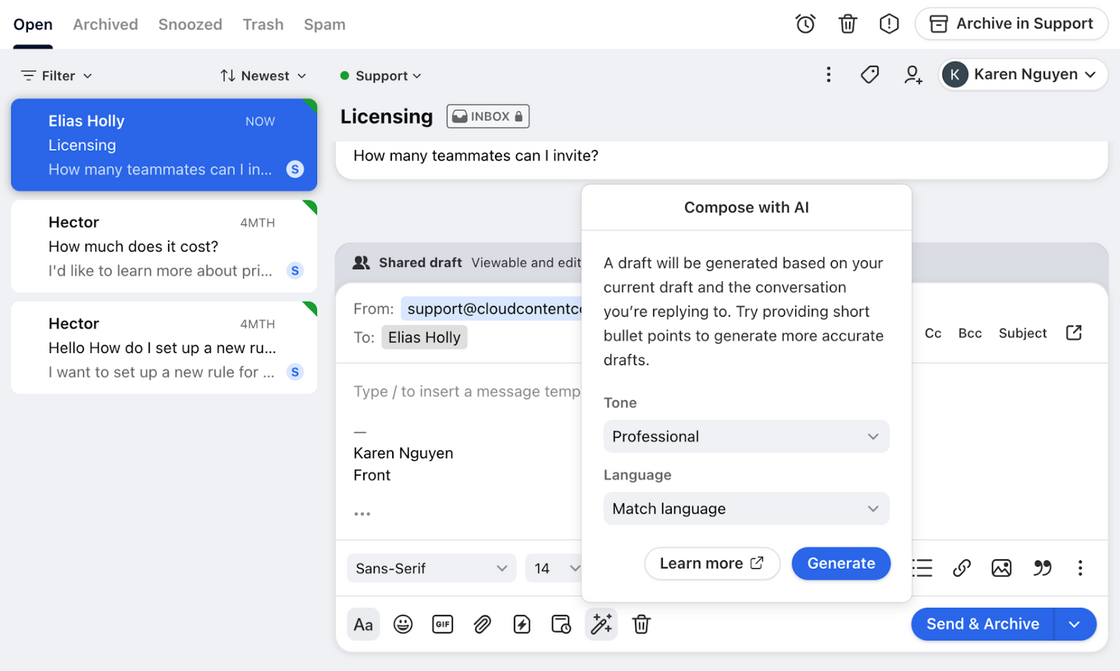The width and height of the screenshot is (1120, 671).
Task: Attach a file with the paperclip icon
Action: click(x=482, y=624)
